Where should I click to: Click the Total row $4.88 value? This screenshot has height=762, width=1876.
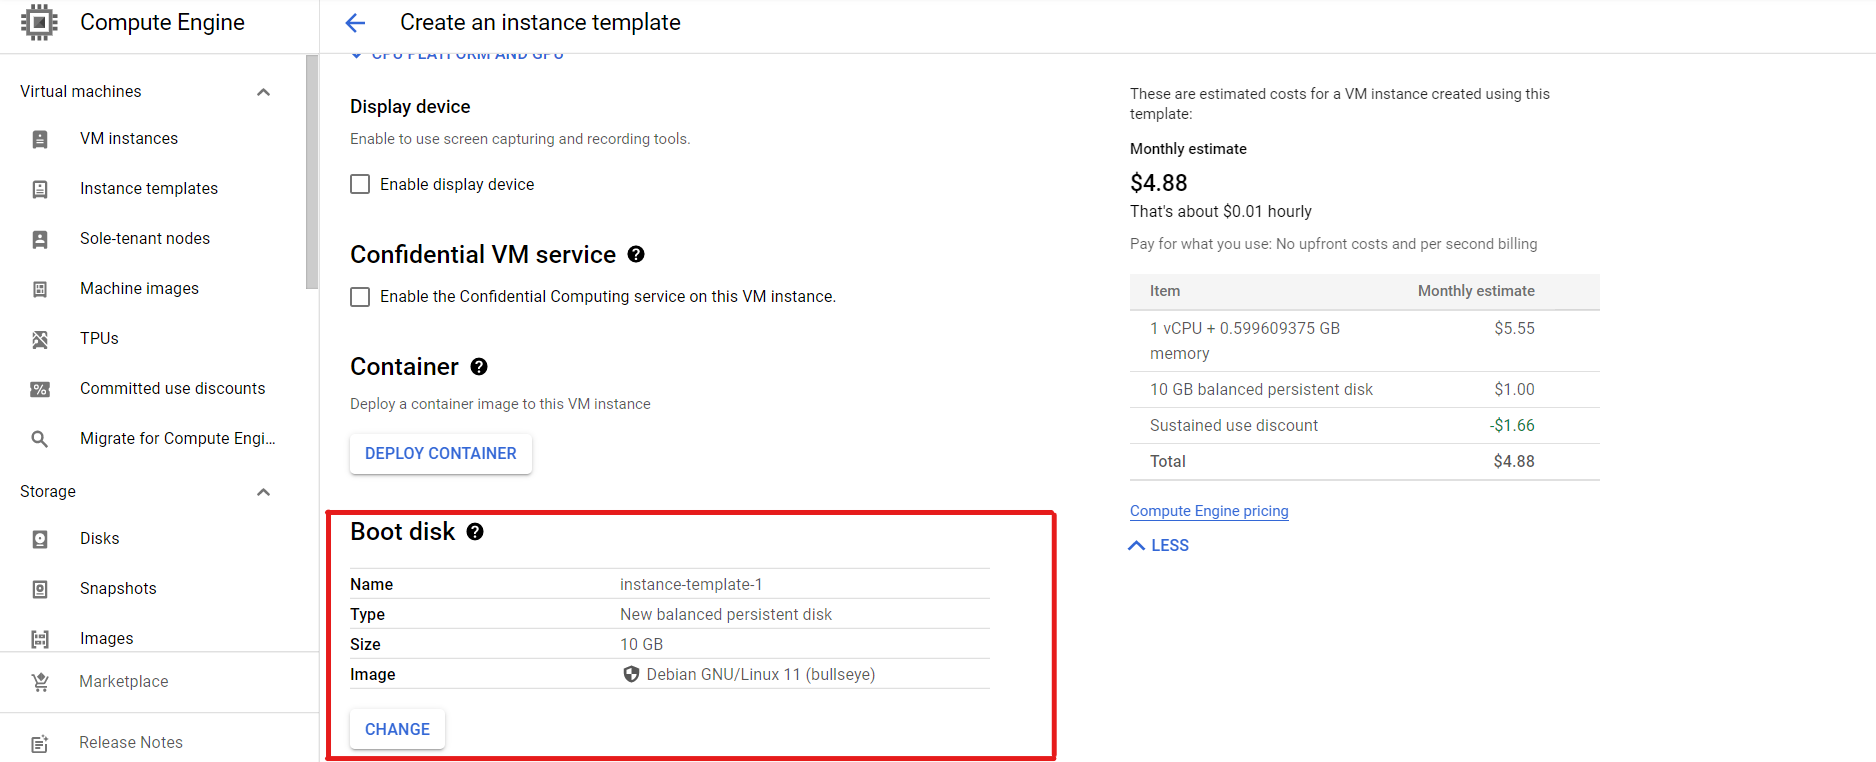point(1514,461)
